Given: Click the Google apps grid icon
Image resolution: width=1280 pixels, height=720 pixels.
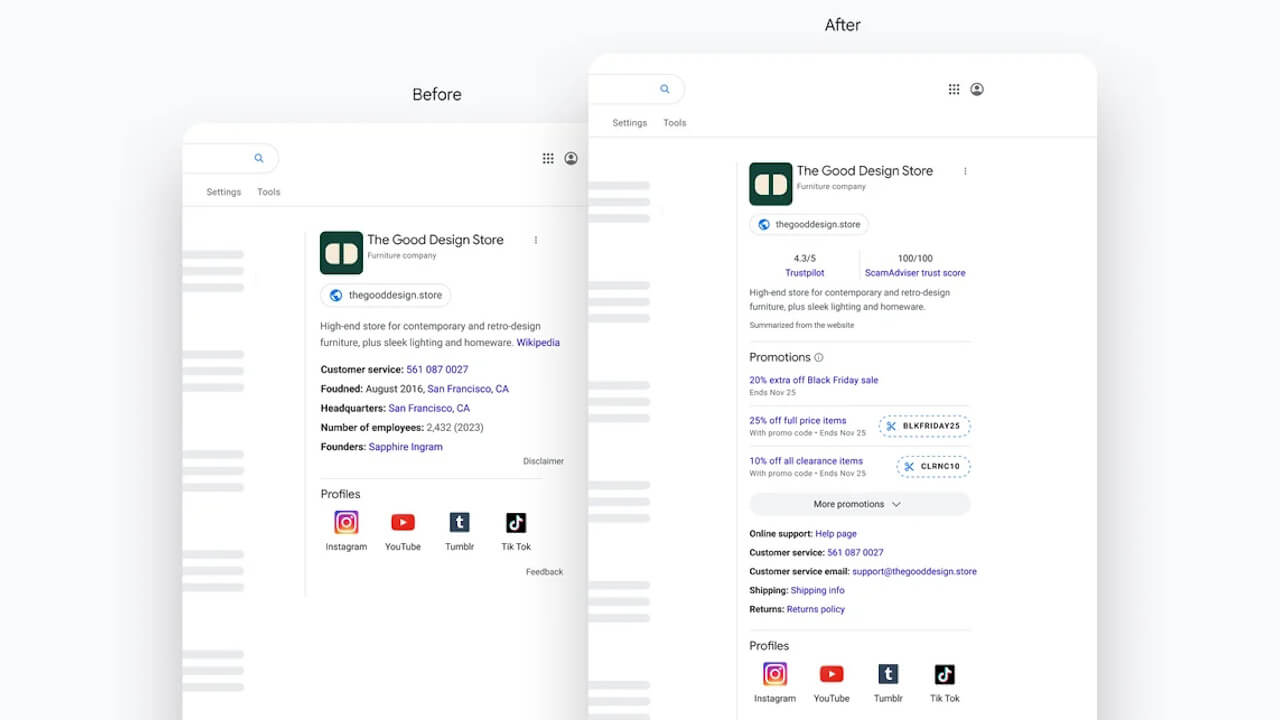Looking at the screenshot, I should tap(954, 89).
